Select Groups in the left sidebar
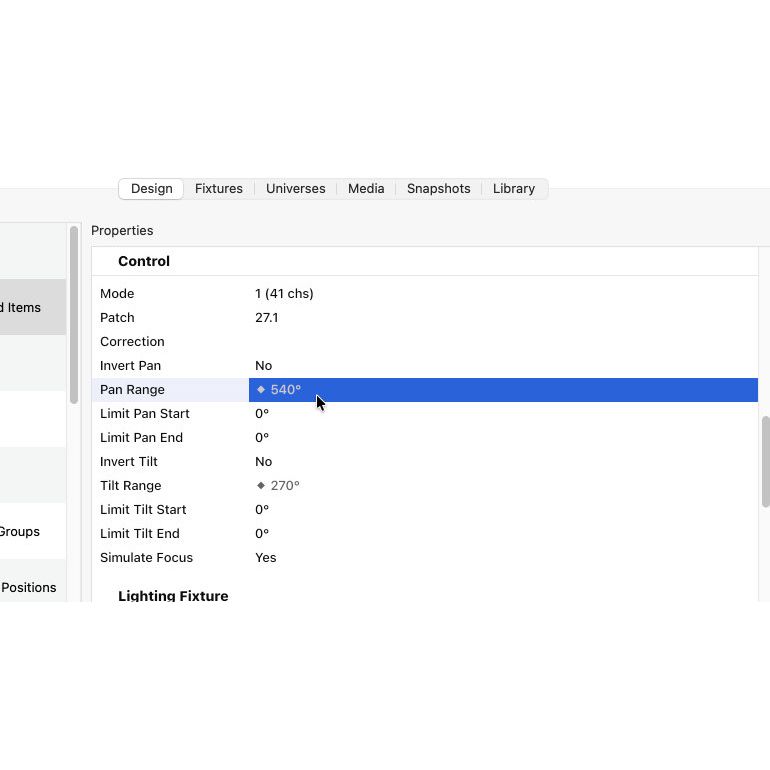Viewport: 770px width, 770px height. tap(20, 532)
